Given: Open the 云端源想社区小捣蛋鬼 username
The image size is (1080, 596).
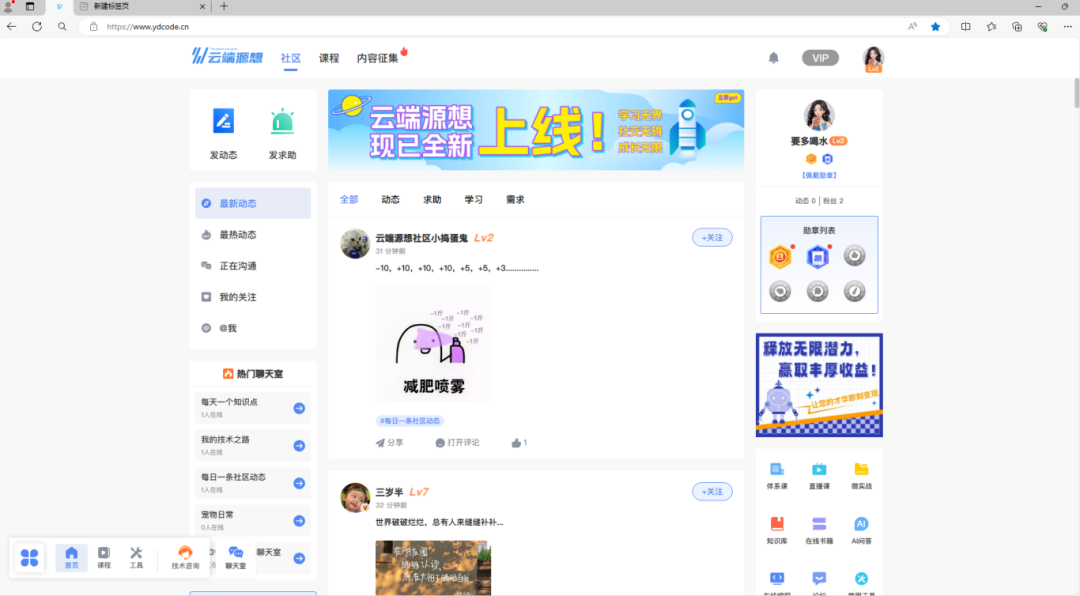Looking at the screenshot, I should (x=422, y=238).
